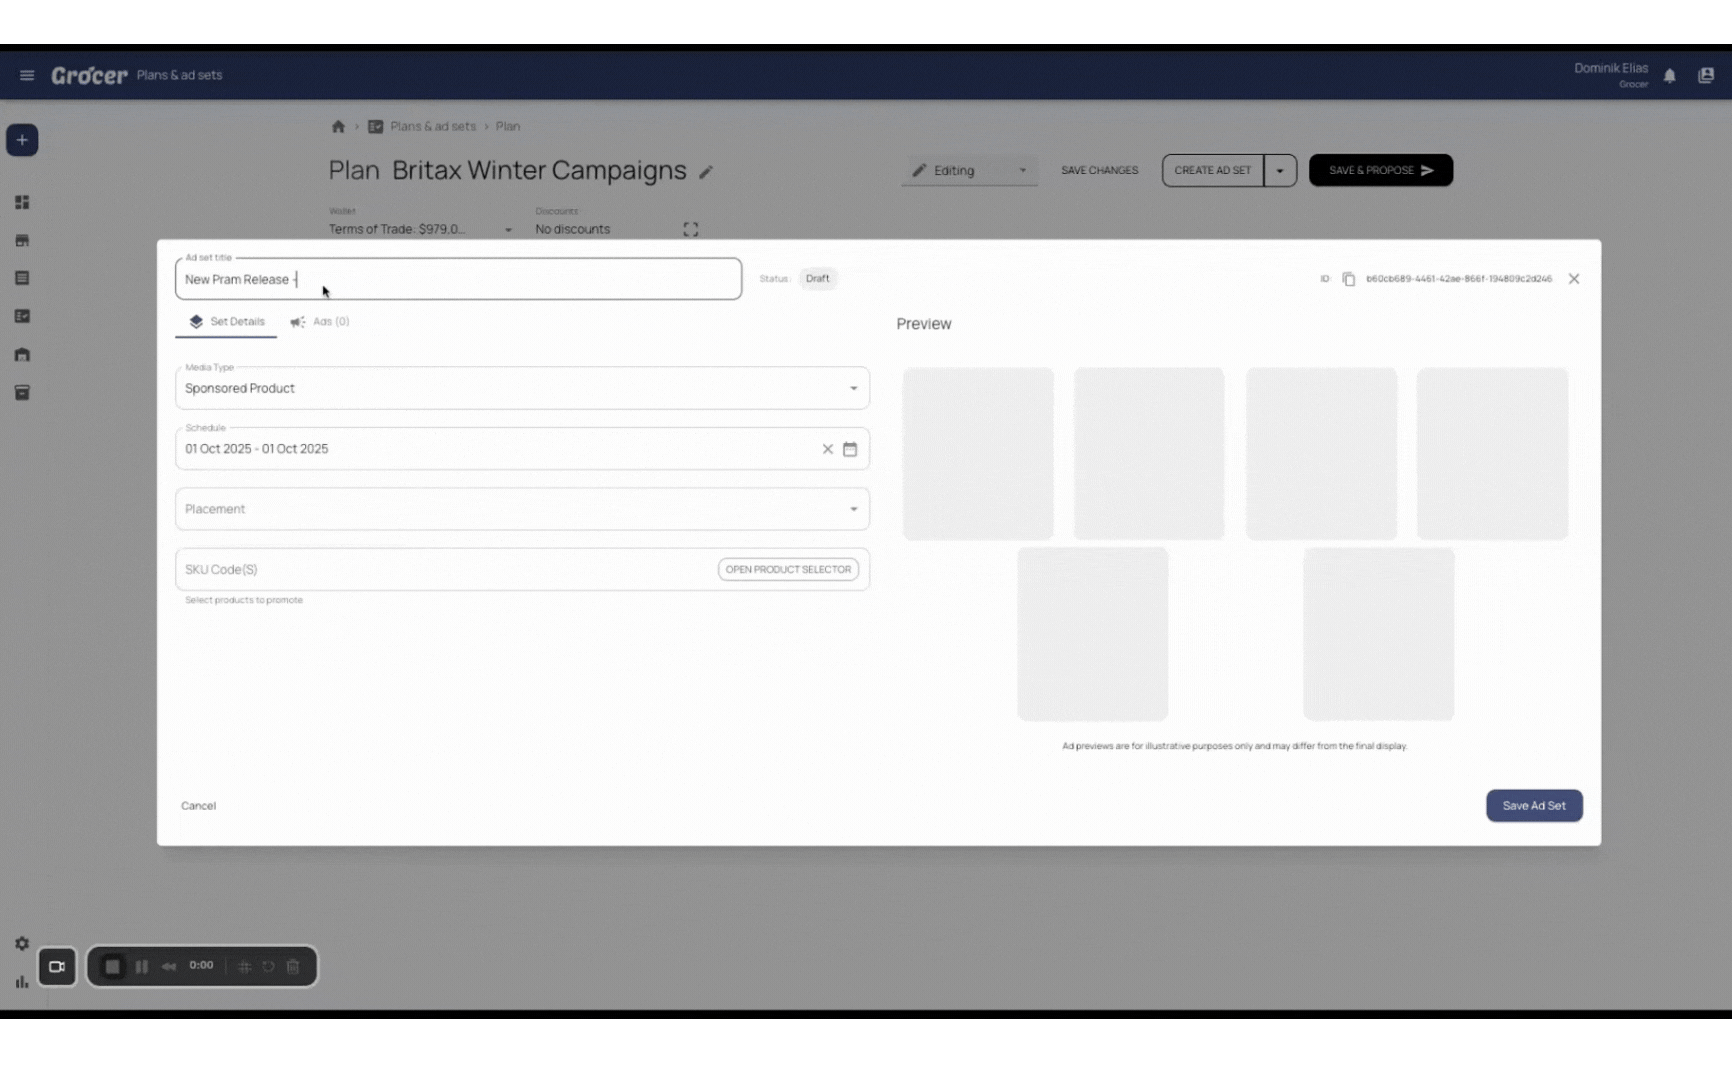This screenshot has height=1080, width=1732.
Task: Open the archive box icon in sidebar
Action: pos(22,392)
